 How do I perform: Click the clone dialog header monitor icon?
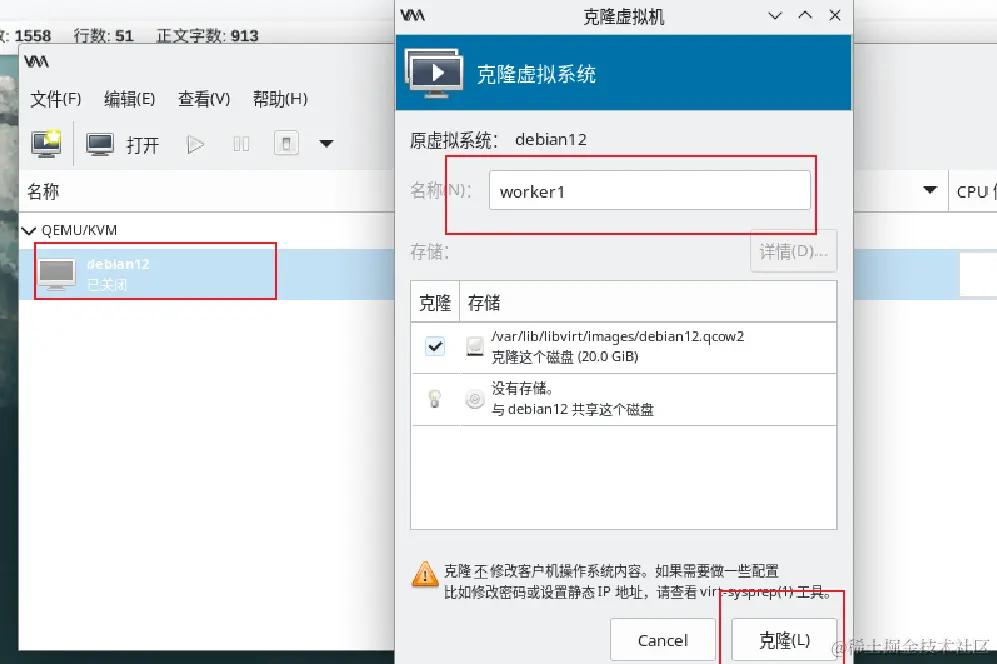[x=434, y=73]
